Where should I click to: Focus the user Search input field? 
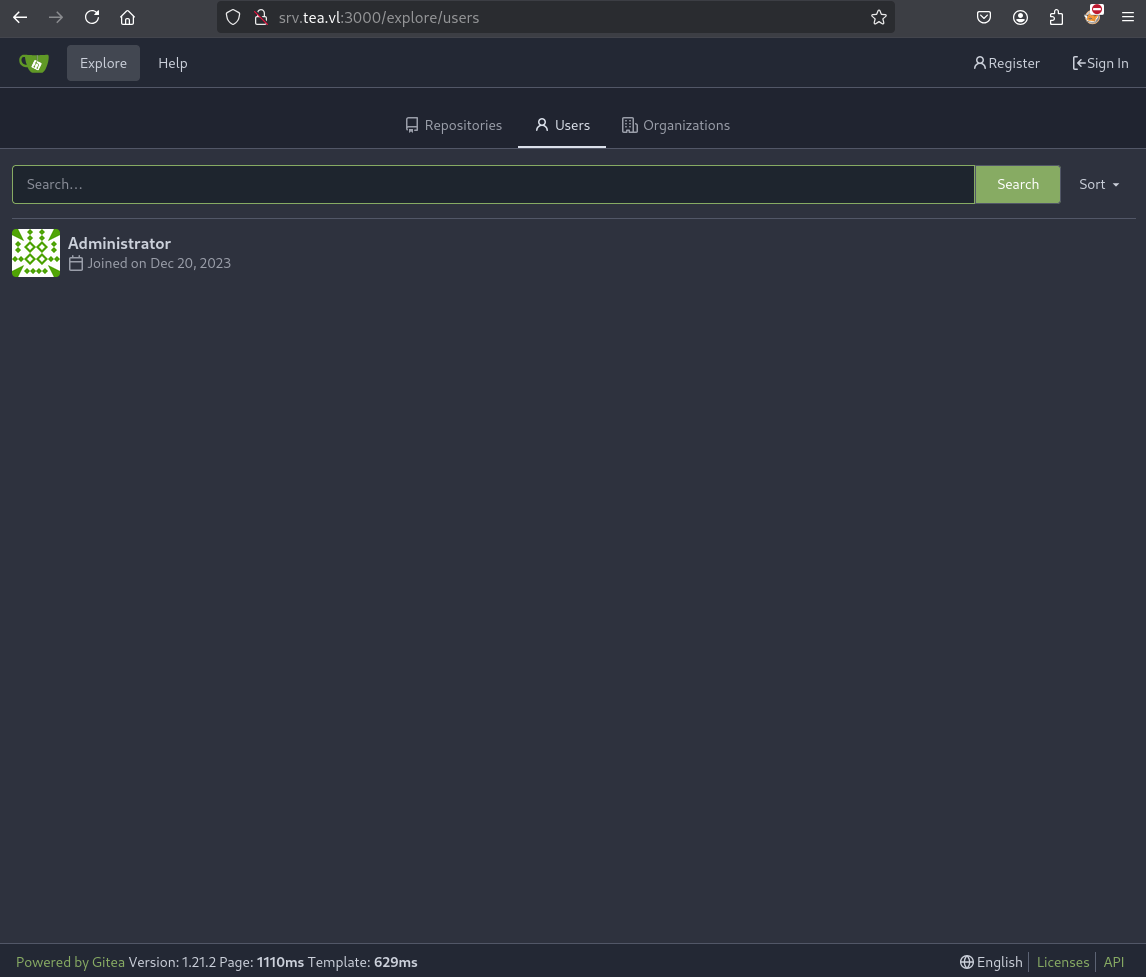(x=493, y=184)
